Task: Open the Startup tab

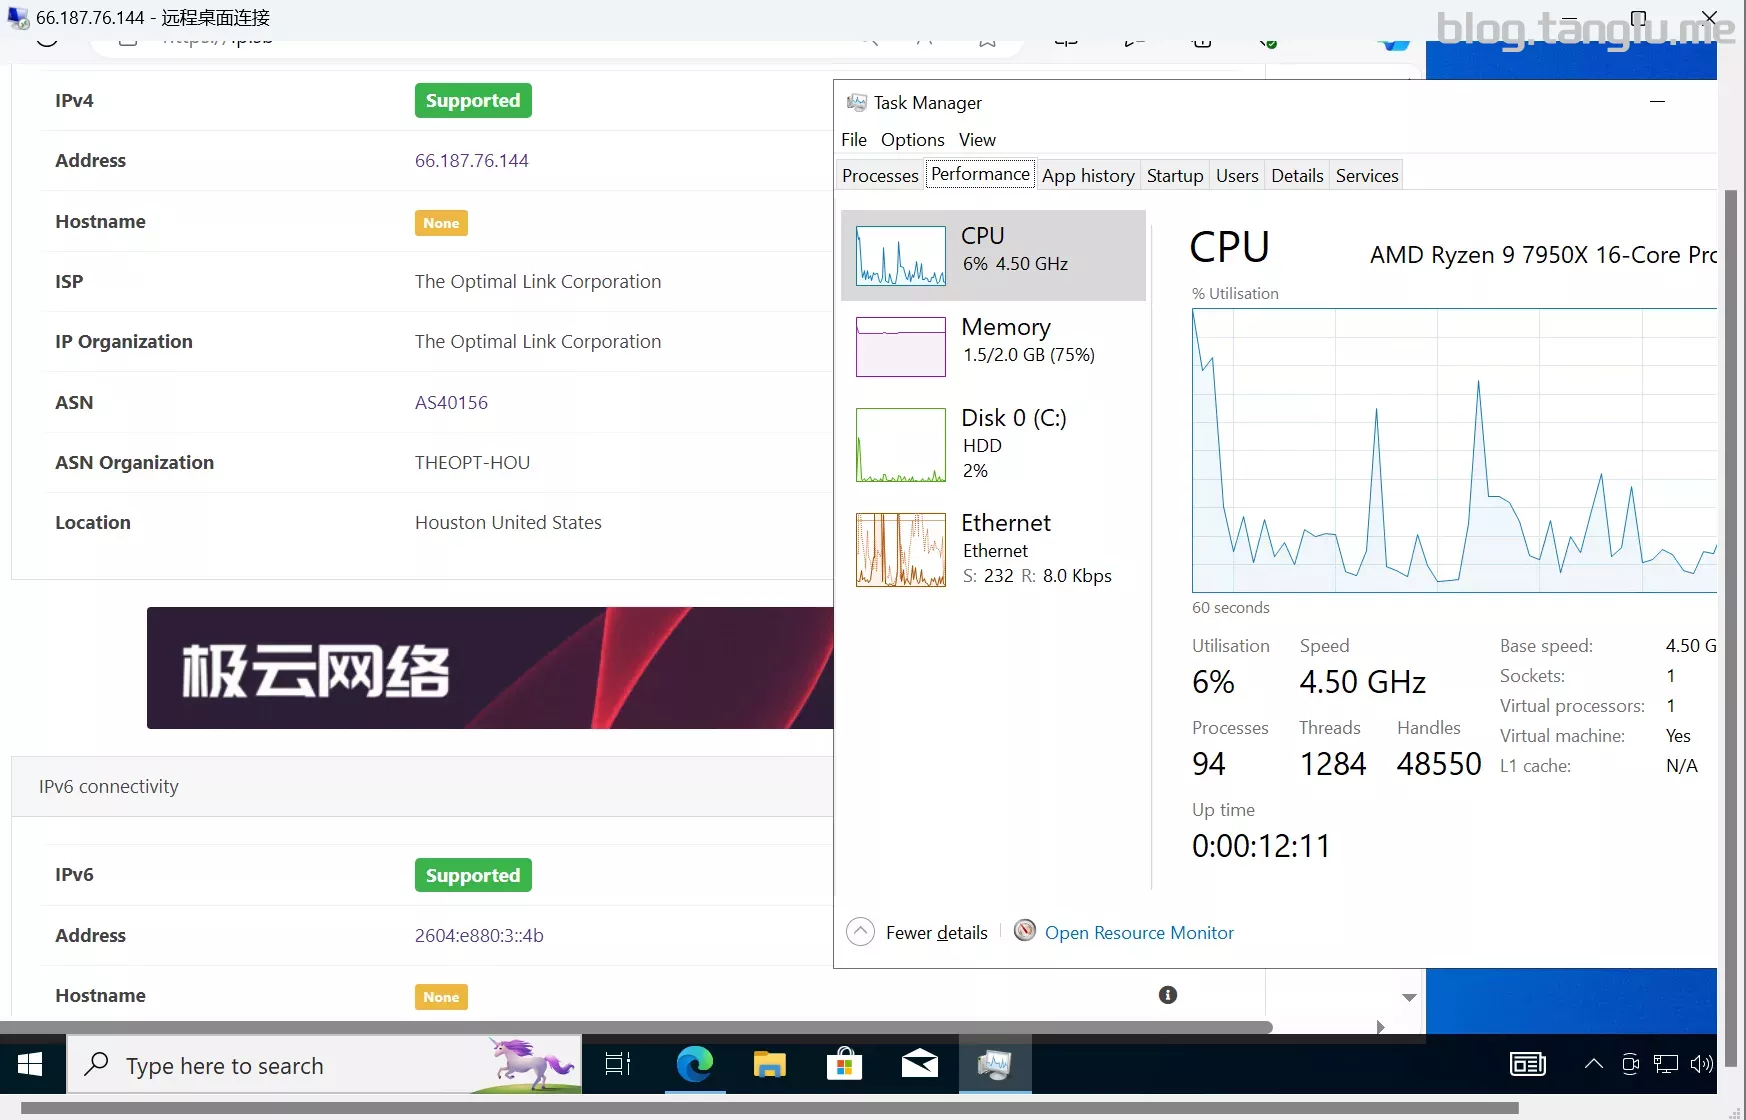Action: [1174, 176]
